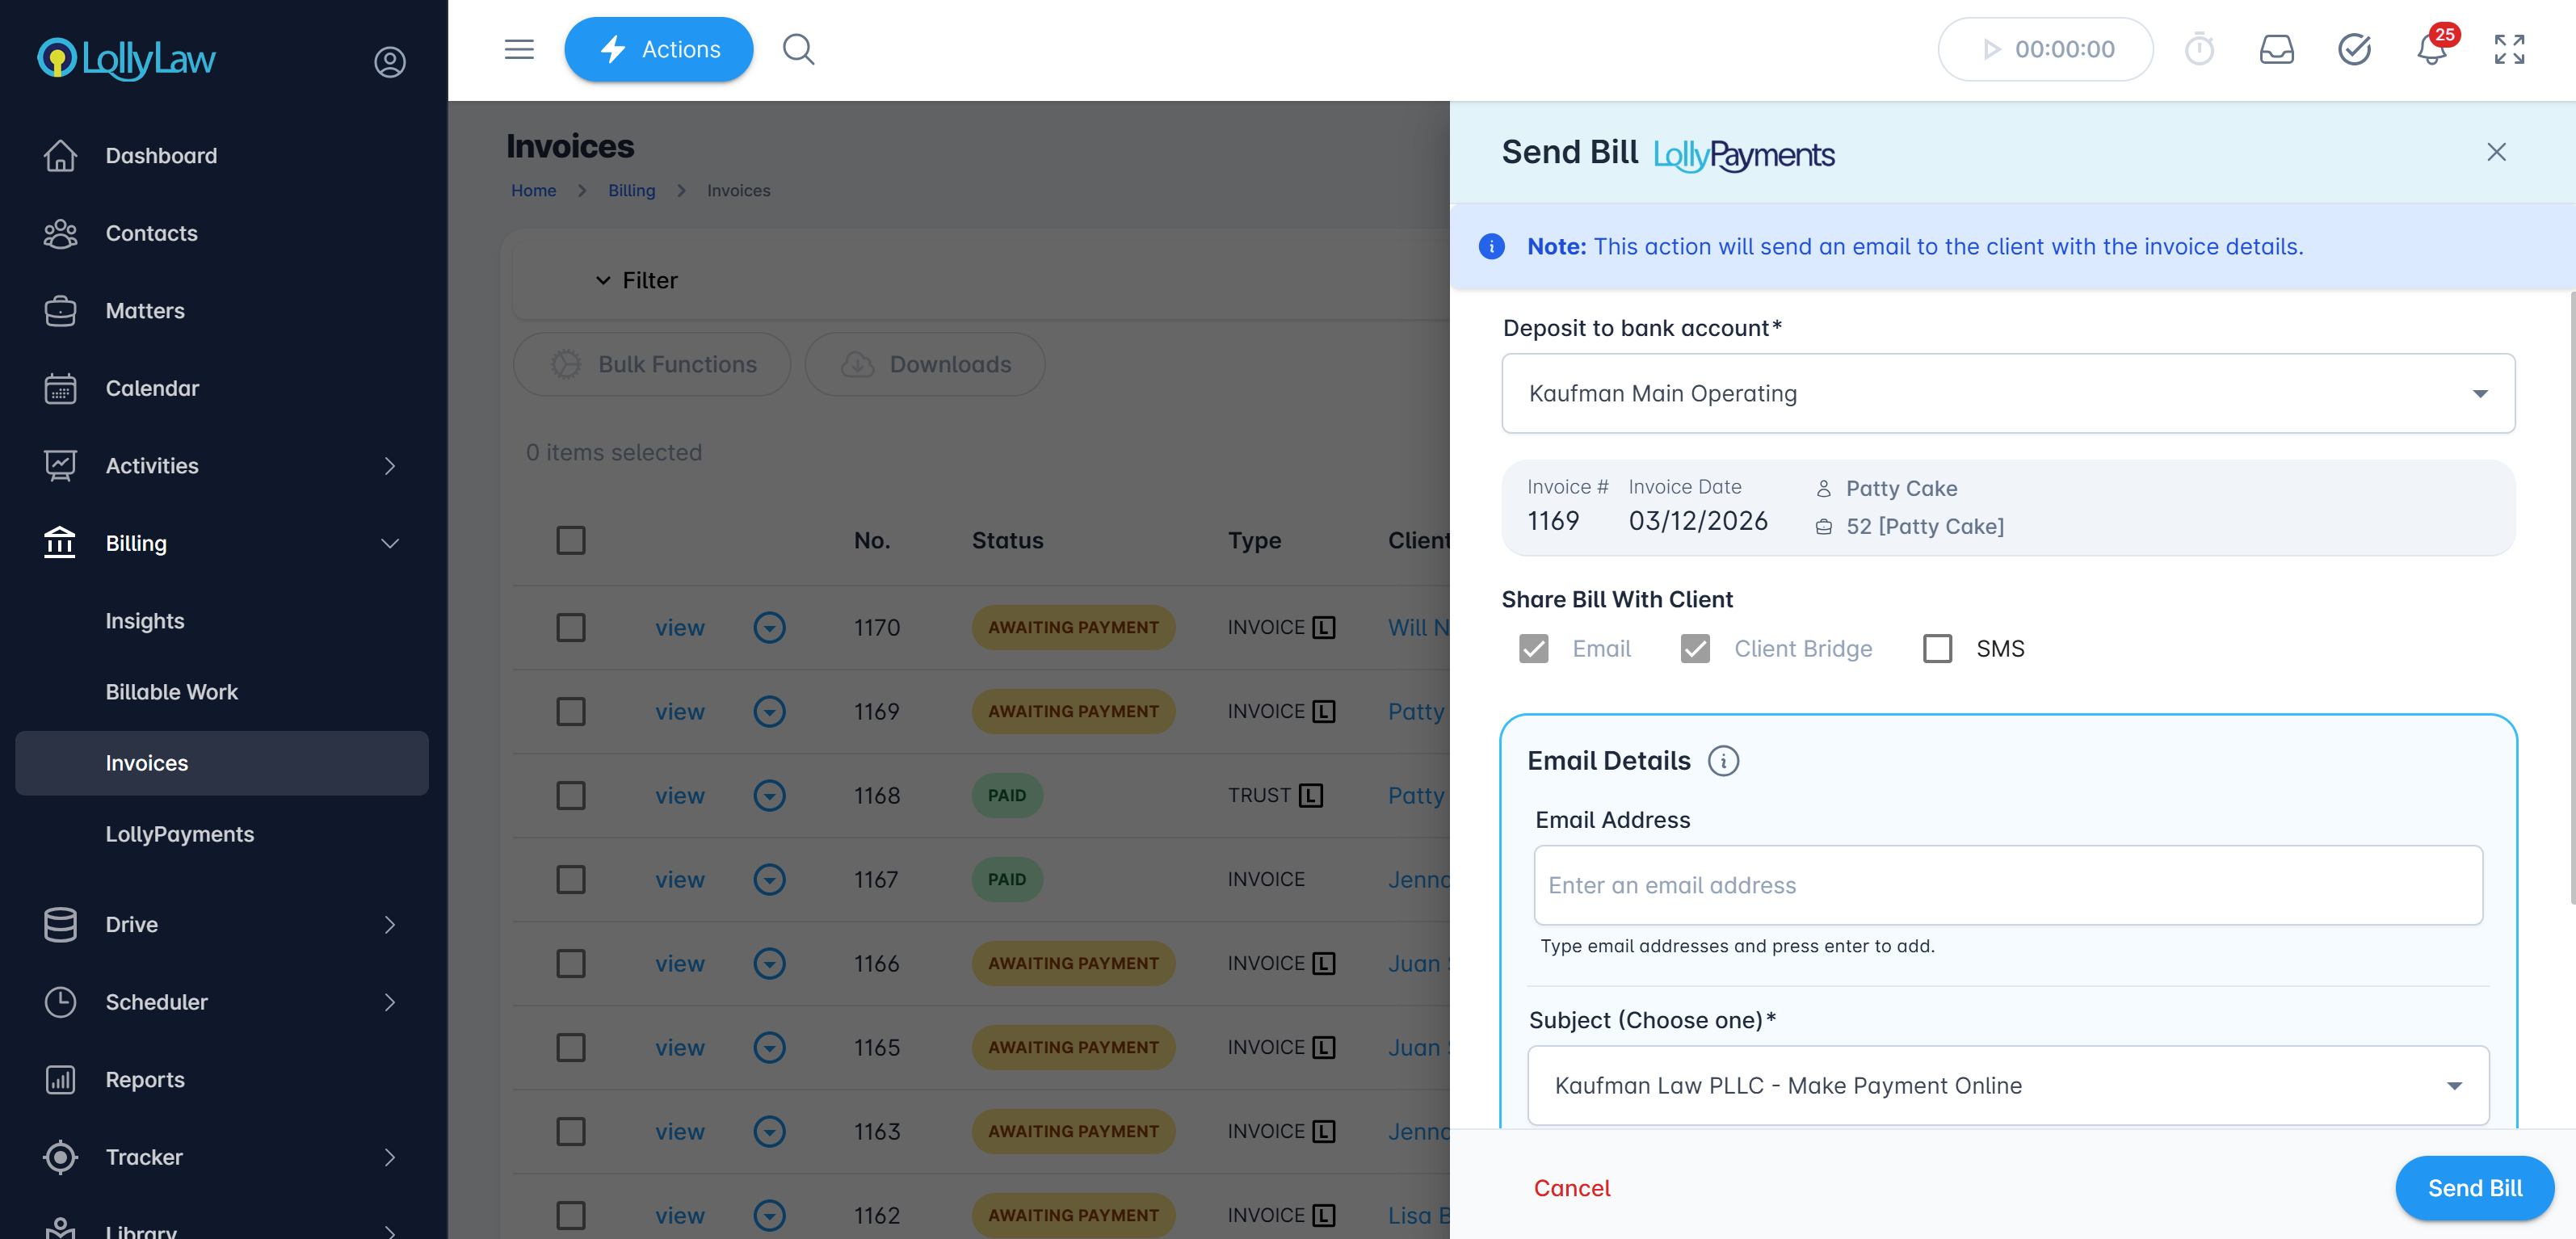This screenshot has width=2576, height=1239.
Task: Collapse the Billing sidebar section
Action: [390, 543]
